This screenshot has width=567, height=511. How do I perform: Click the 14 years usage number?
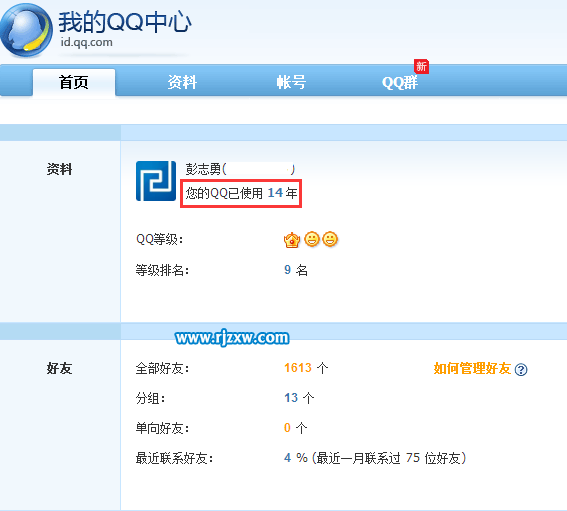(275, 193)
